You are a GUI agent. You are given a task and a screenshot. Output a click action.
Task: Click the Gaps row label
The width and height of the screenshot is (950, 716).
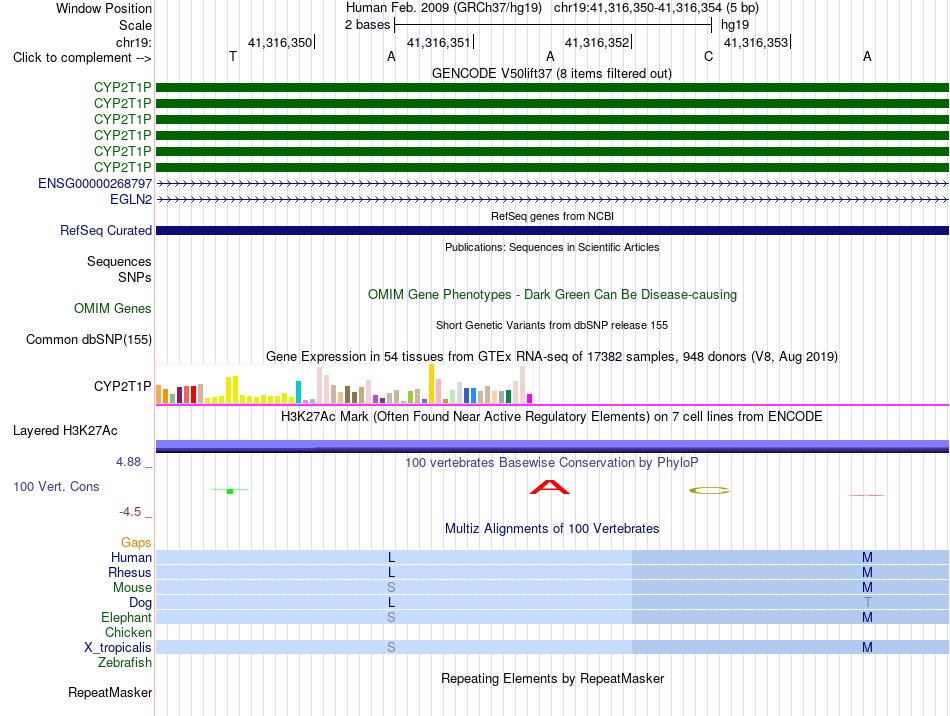[136, 542]
